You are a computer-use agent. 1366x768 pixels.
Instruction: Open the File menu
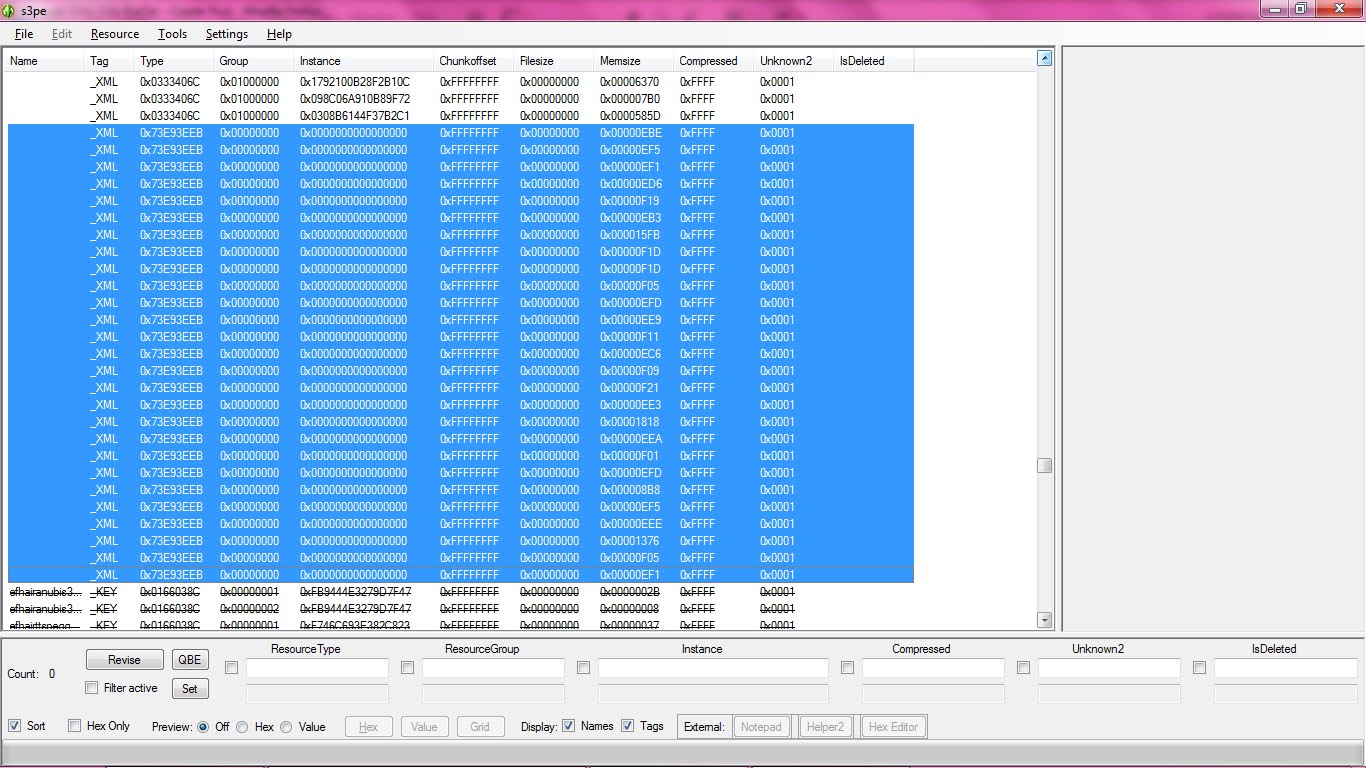click(x=23, y=33)
